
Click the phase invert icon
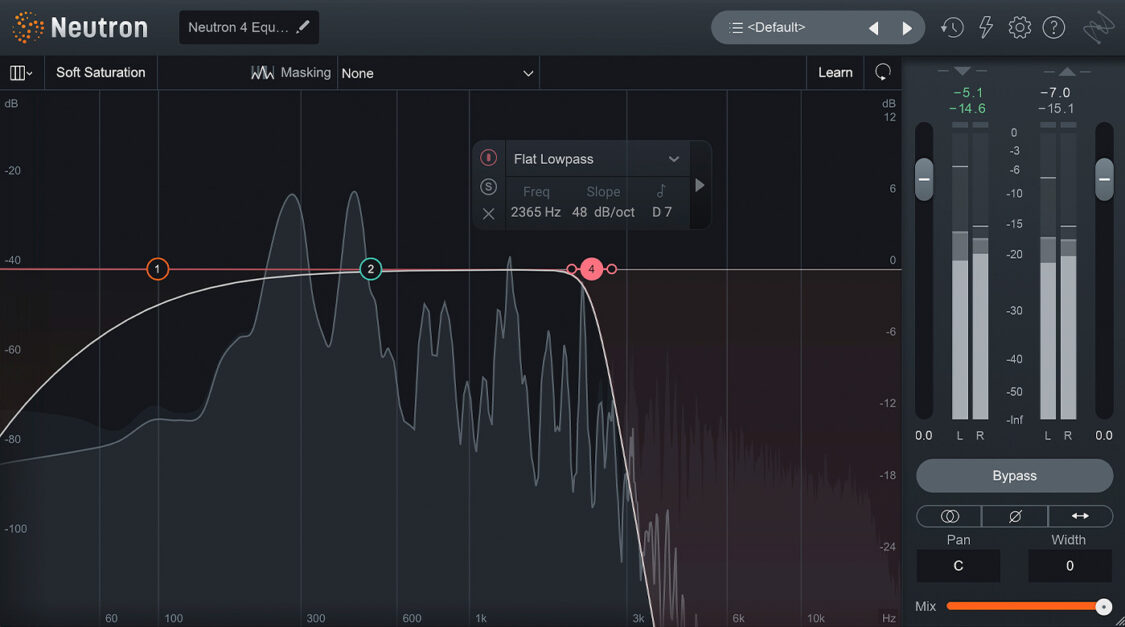tap(1014, 516)
